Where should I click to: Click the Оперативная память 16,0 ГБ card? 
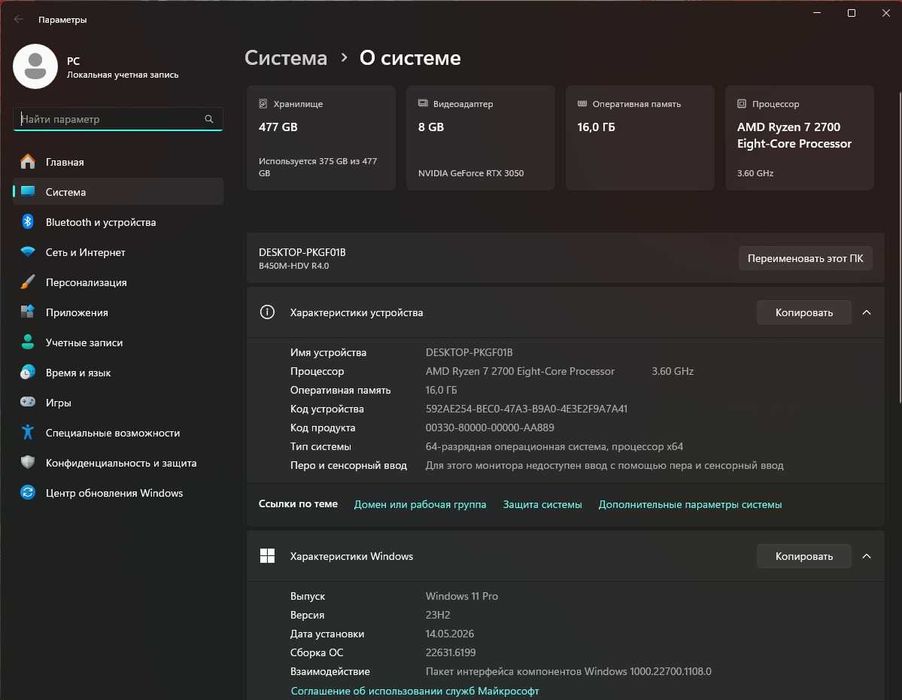pos(640,137)
